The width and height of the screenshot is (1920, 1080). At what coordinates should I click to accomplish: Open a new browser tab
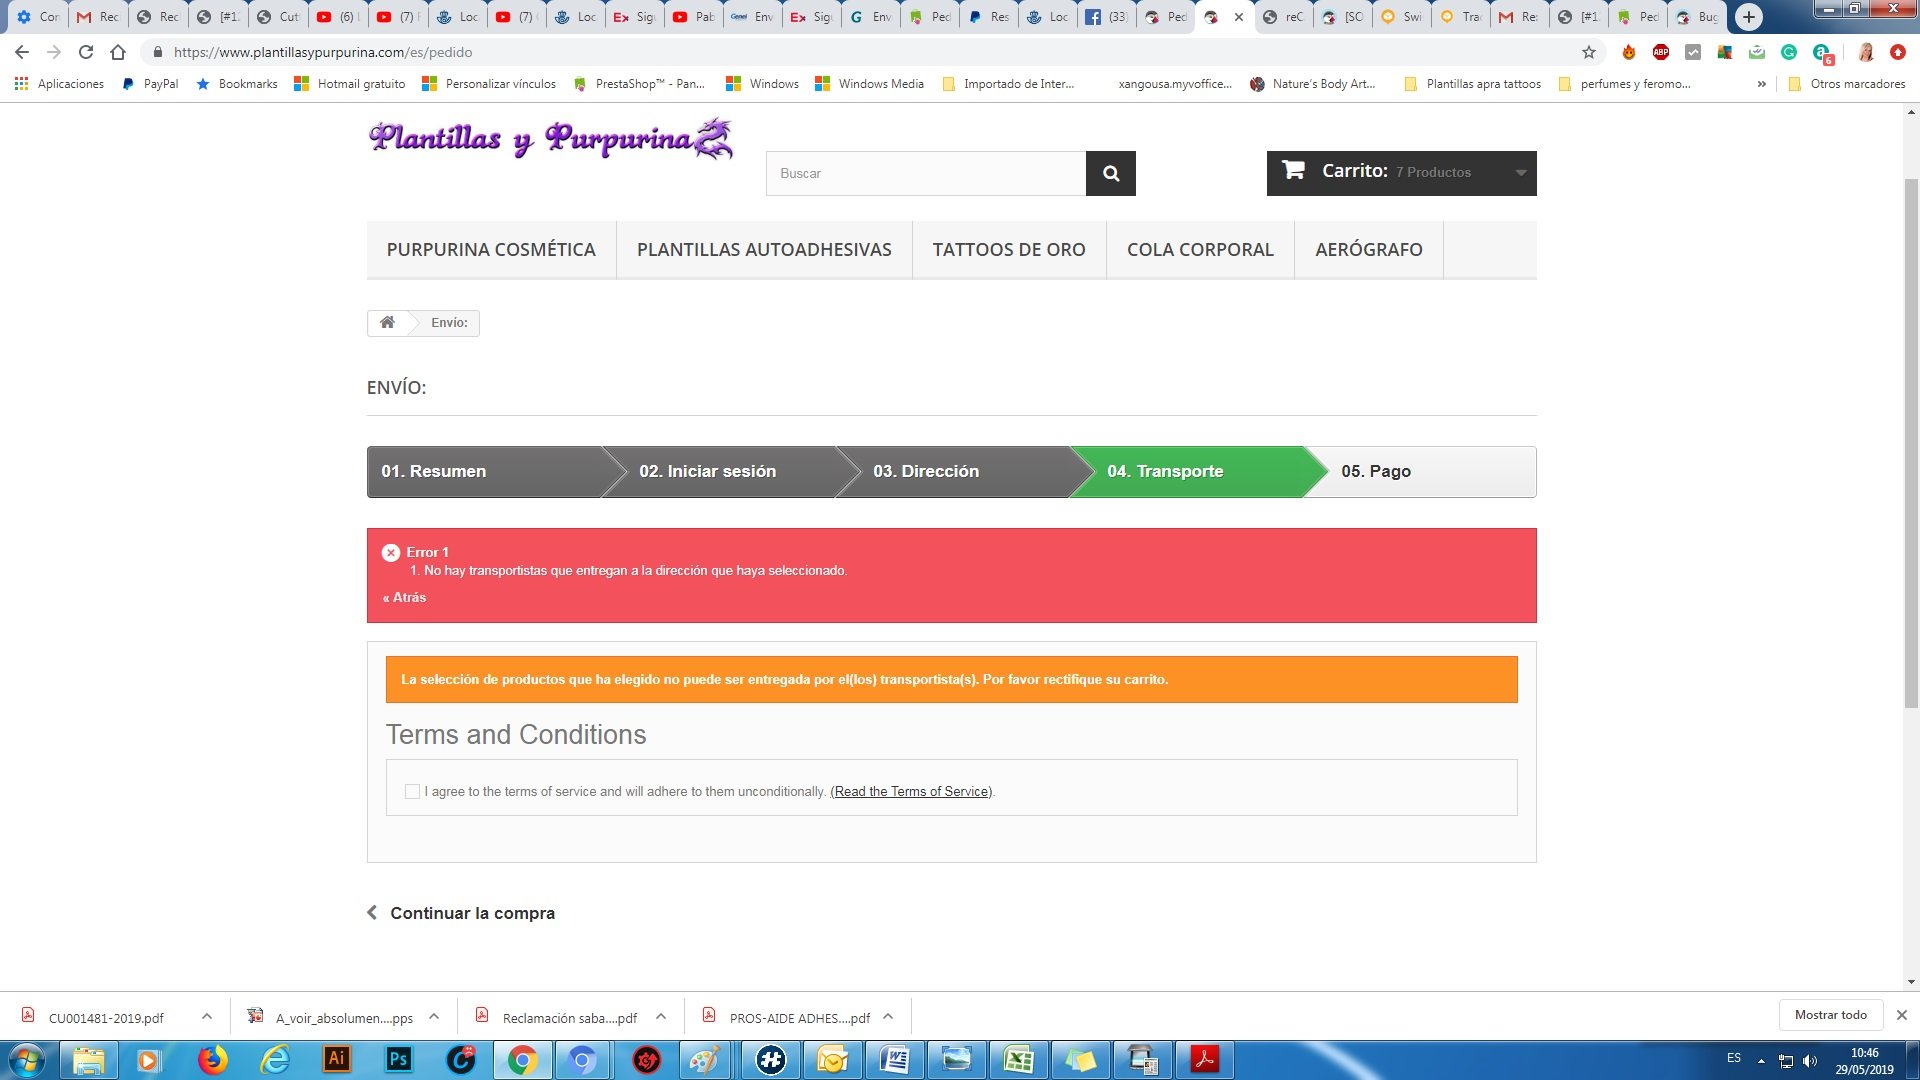(x=1748, y=17)
